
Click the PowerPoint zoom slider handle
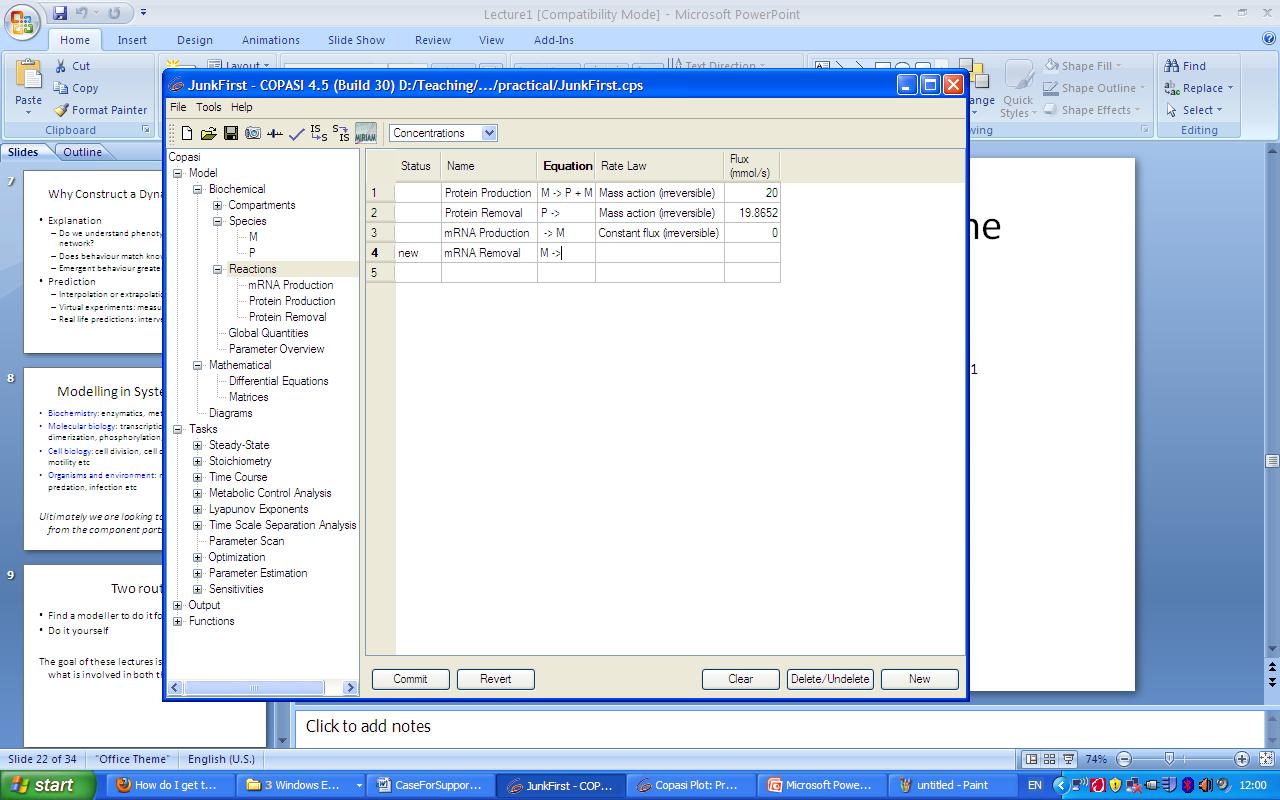point(1169,759)
